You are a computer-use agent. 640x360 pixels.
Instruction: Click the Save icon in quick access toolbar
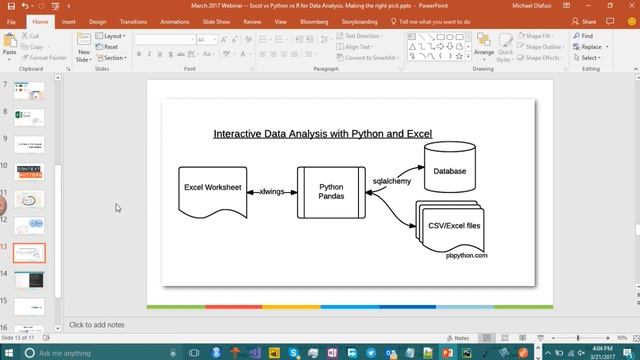pyautogui.click(x=11, y=6)
